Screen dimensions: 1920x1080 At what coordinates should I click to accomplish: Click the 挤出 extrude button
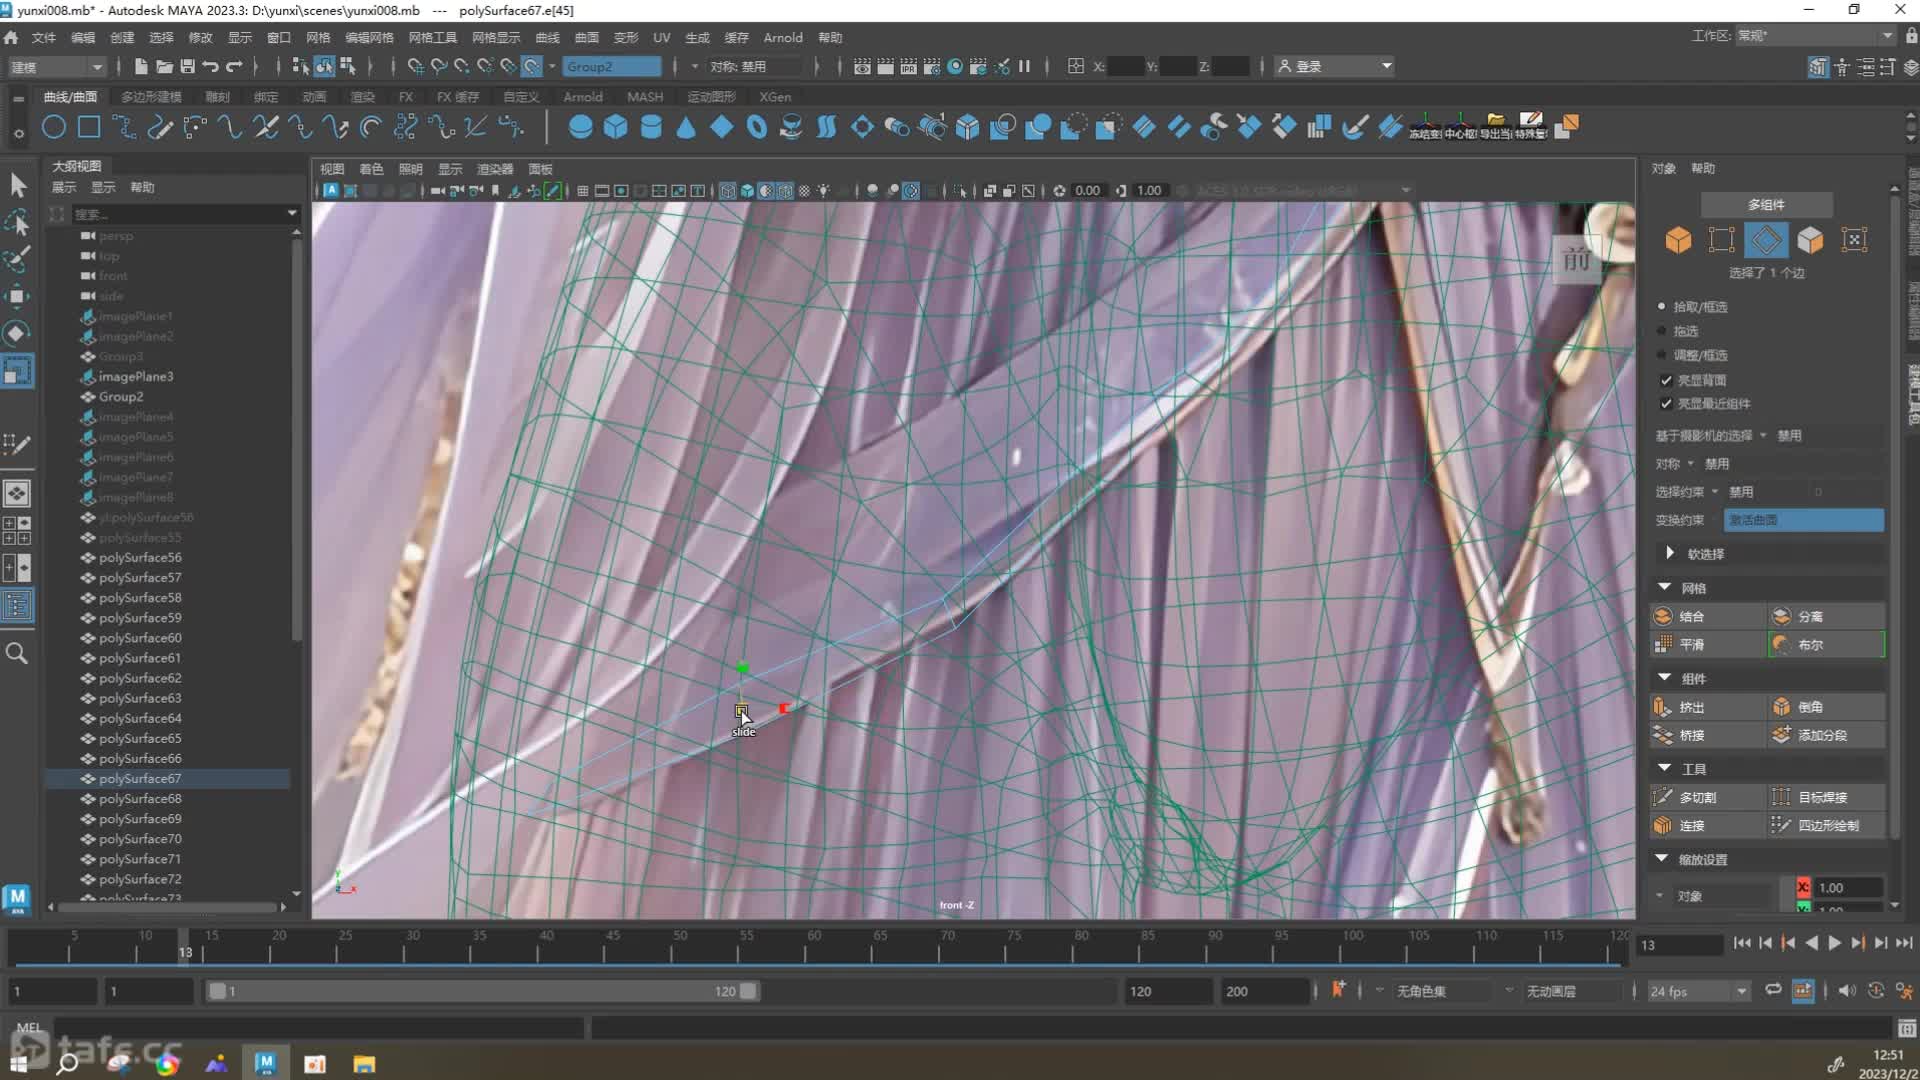[x=1707, y=706]
